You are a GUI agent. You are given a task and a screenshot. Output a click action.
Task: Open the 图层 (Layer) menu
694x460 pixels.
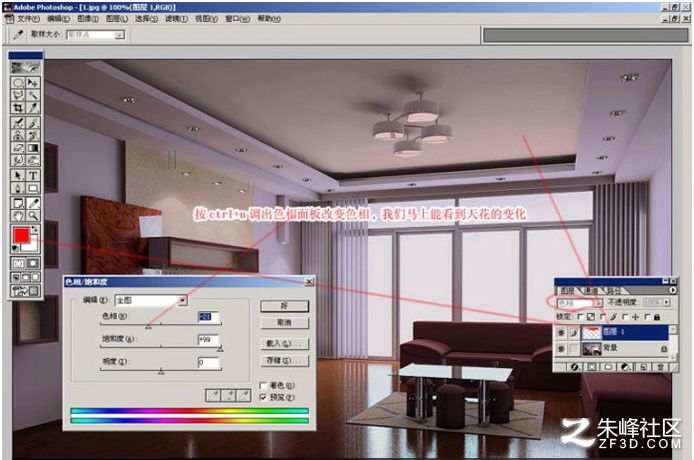[117, 19]
